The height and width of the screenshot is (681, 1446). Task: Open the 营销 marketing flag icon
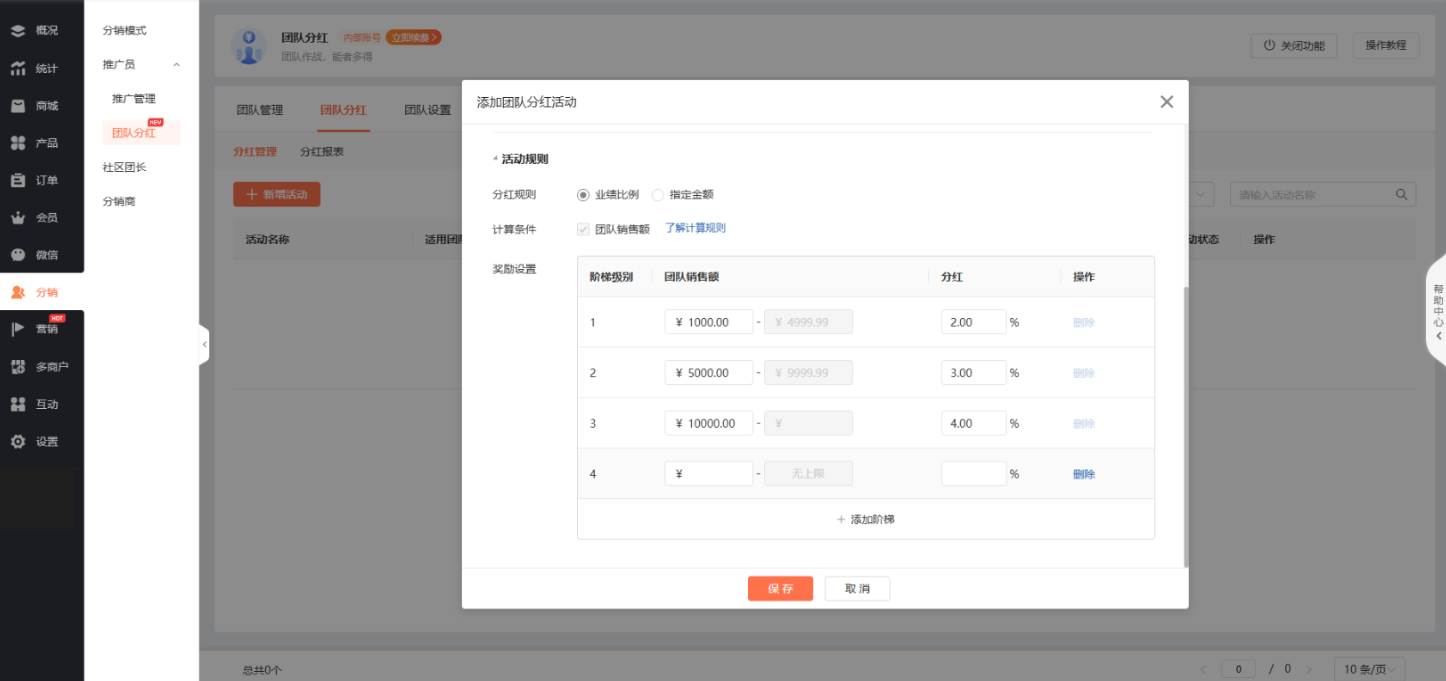coord(18,329)
